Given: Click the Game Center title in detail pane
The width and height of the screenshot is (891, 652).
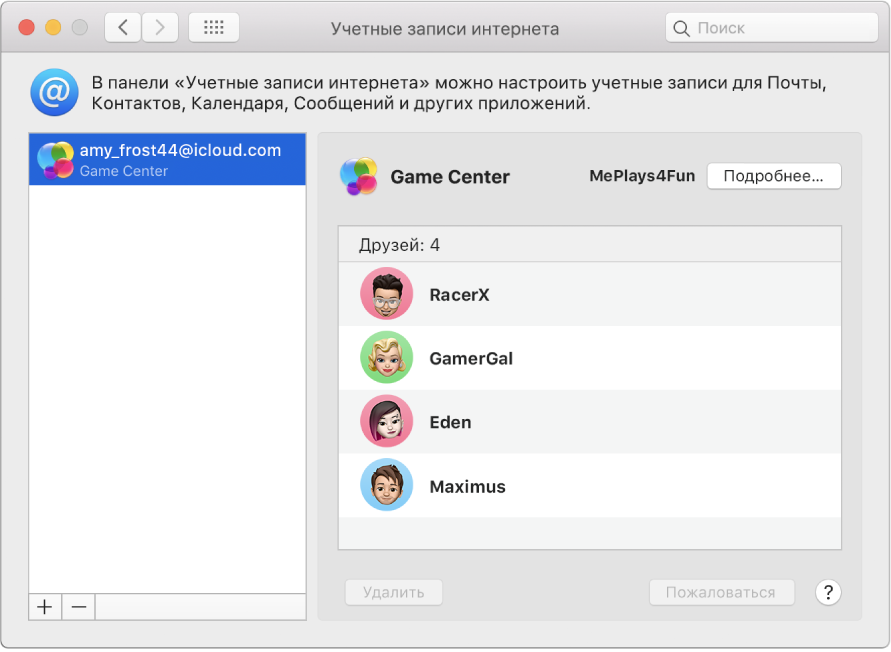Looking at the screenshot, I should coord(450,177).
